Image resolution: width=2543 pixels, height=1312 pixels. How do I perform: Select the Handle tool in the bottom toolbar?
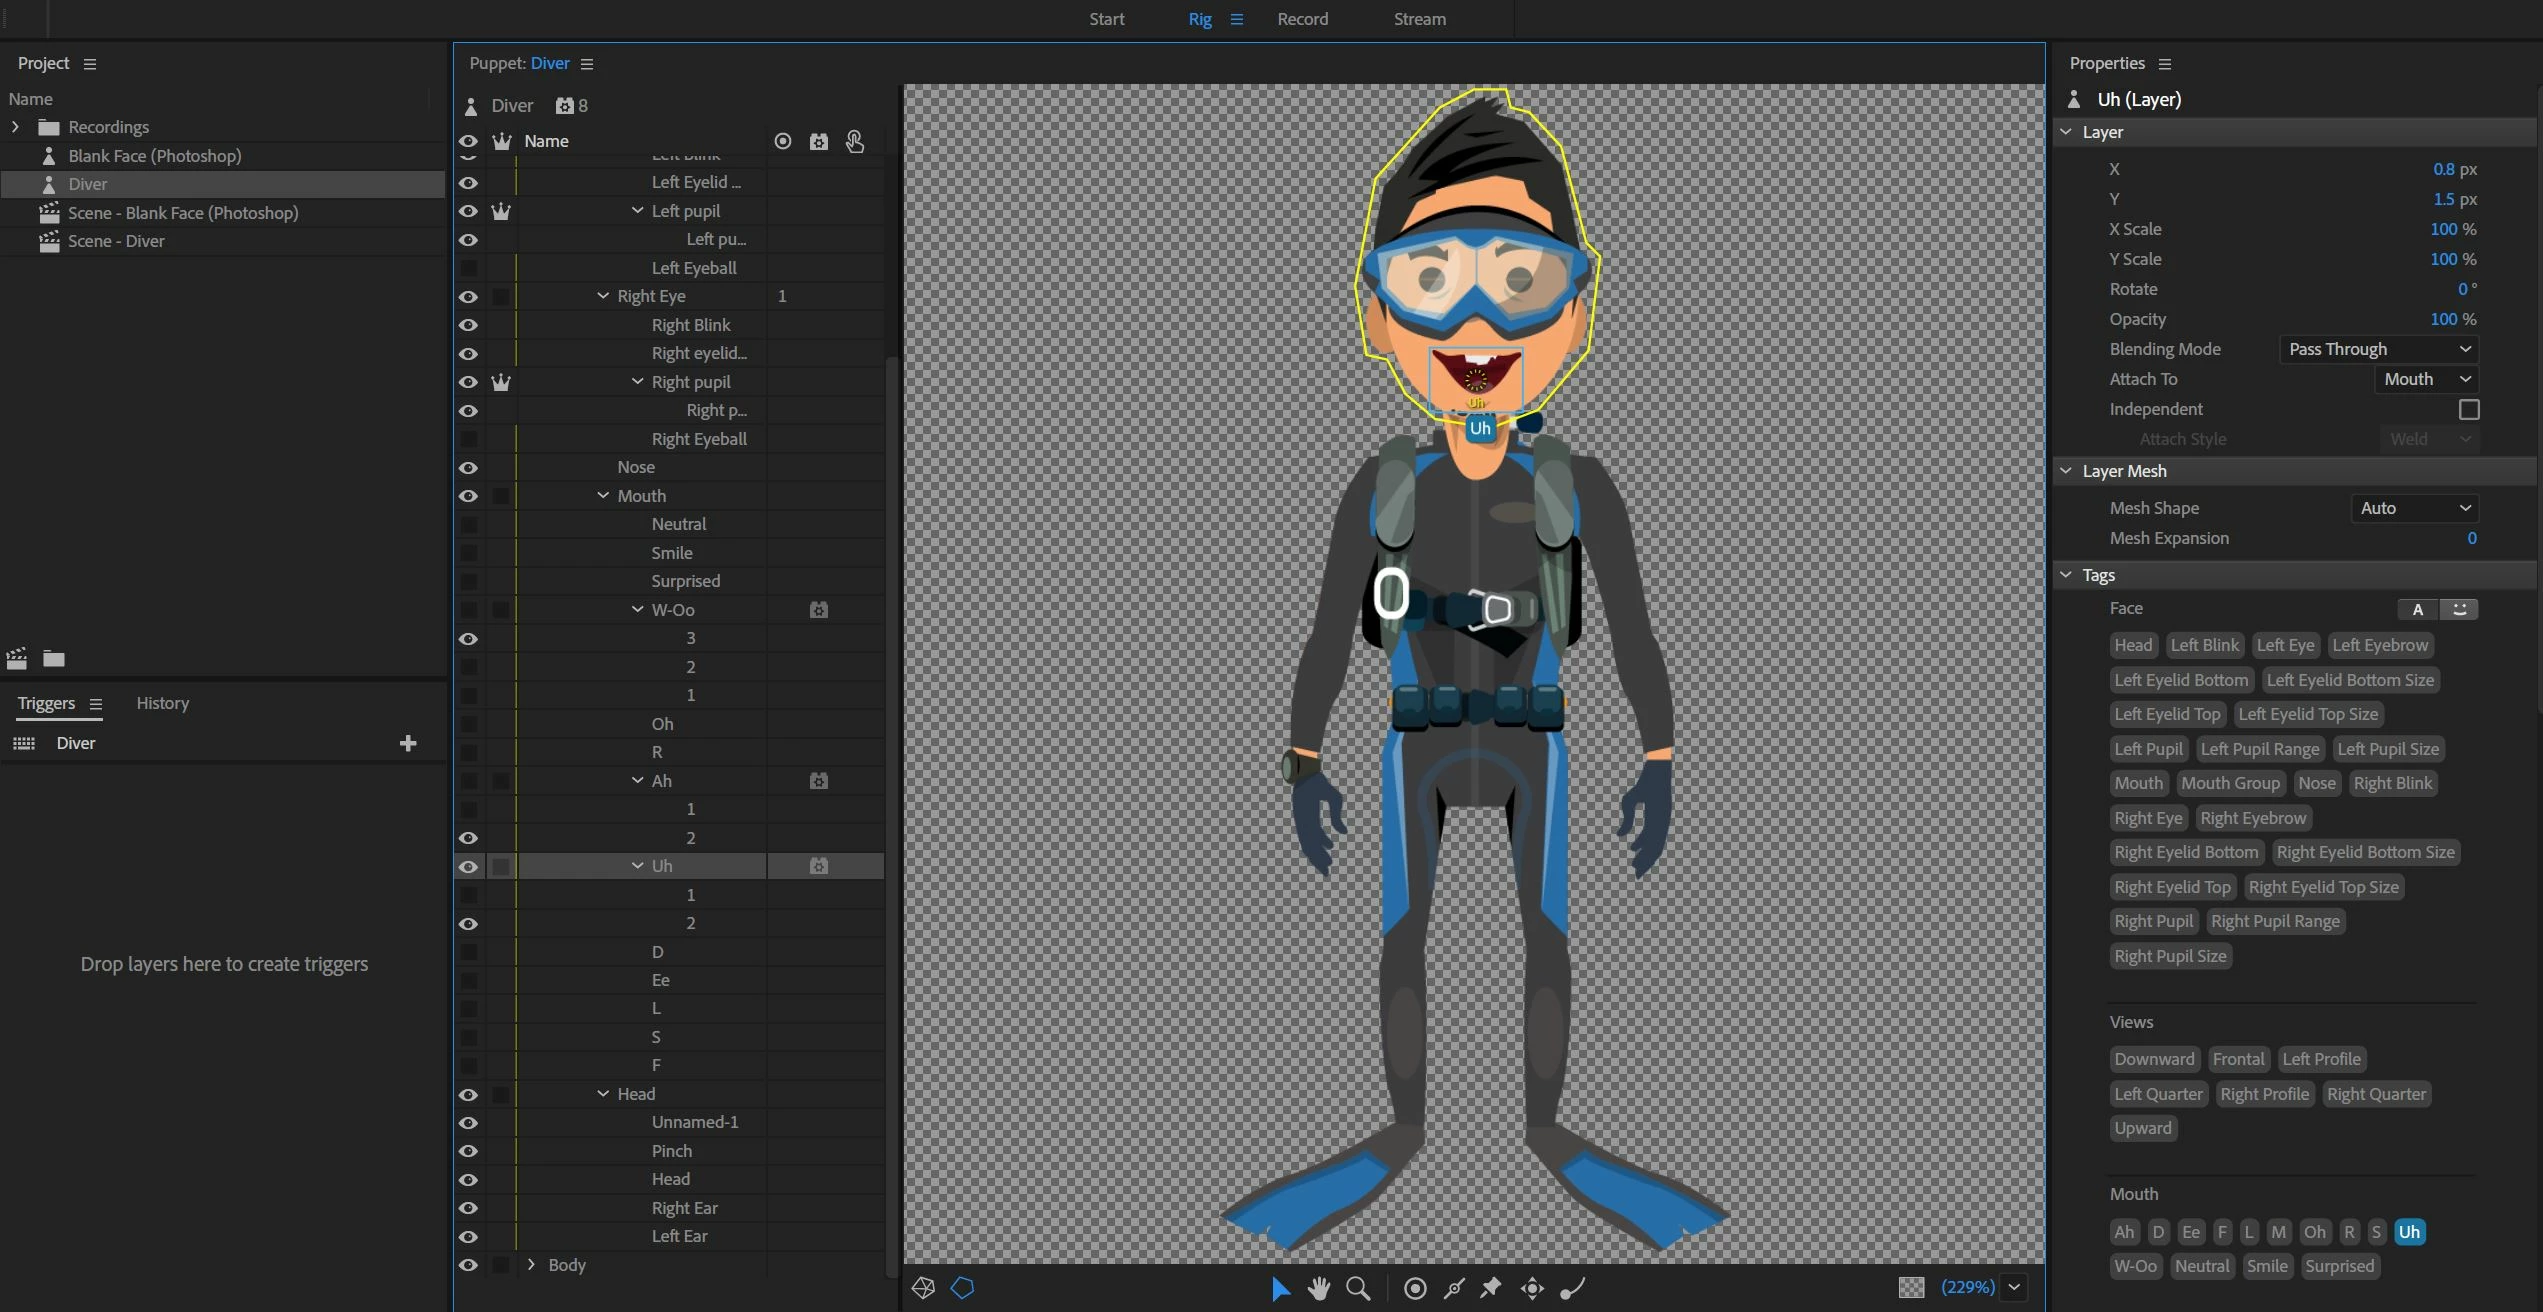point(1415,1288)
